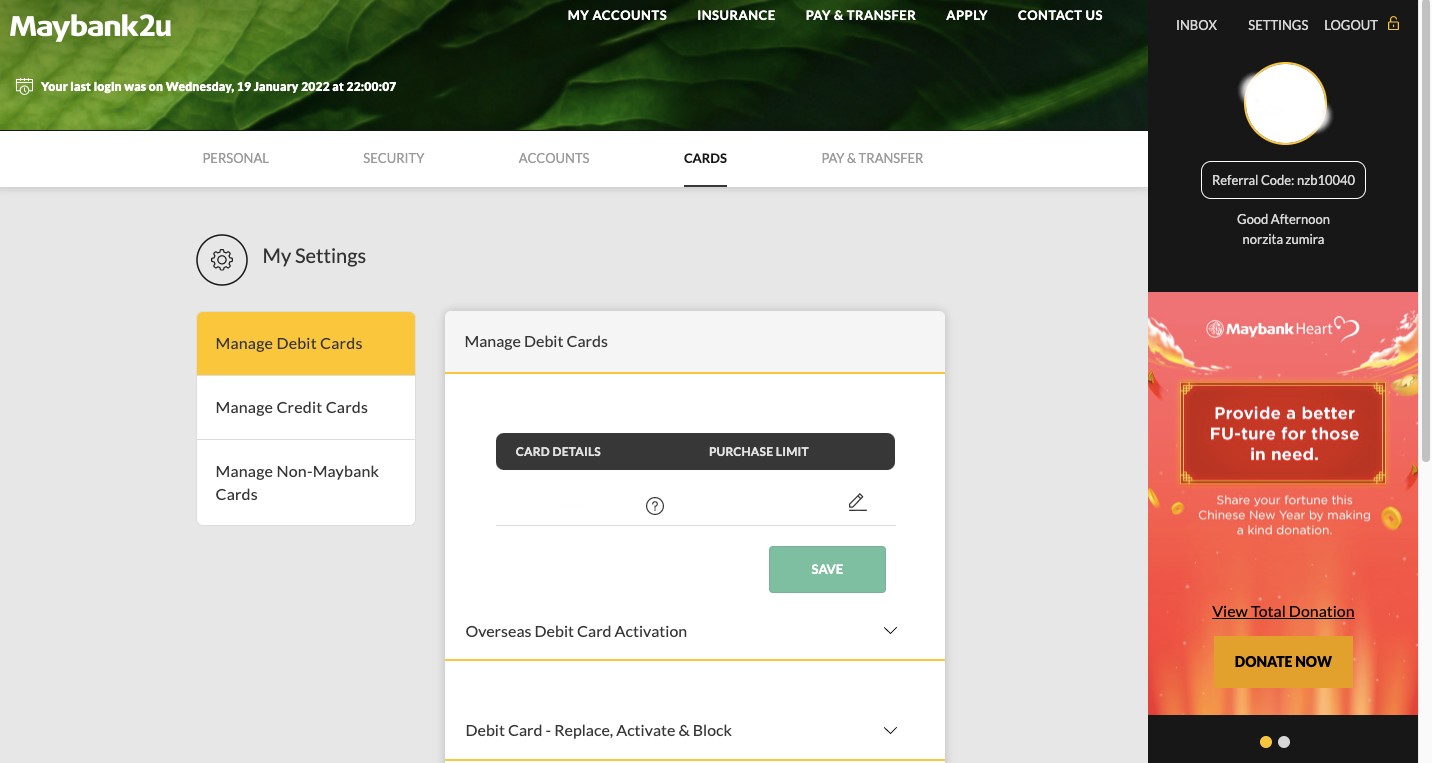Image resolution: width=1432 pixels, height=763 pixels.
Task: Click the Referral Code nzb10040 badge
Action: (1283, 181)
